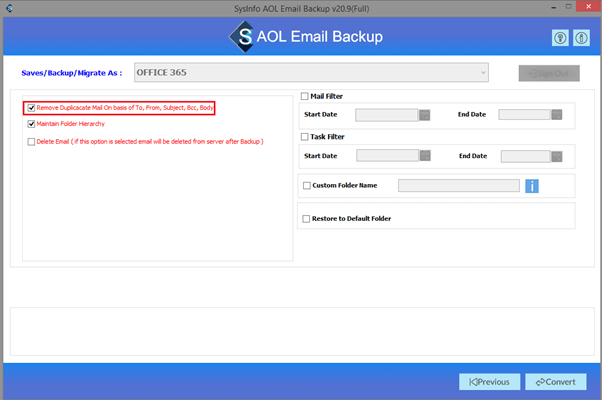The image size is (602, 400).
Task: Check the Custom Folder Name option
Action: (x=306, y=185)
